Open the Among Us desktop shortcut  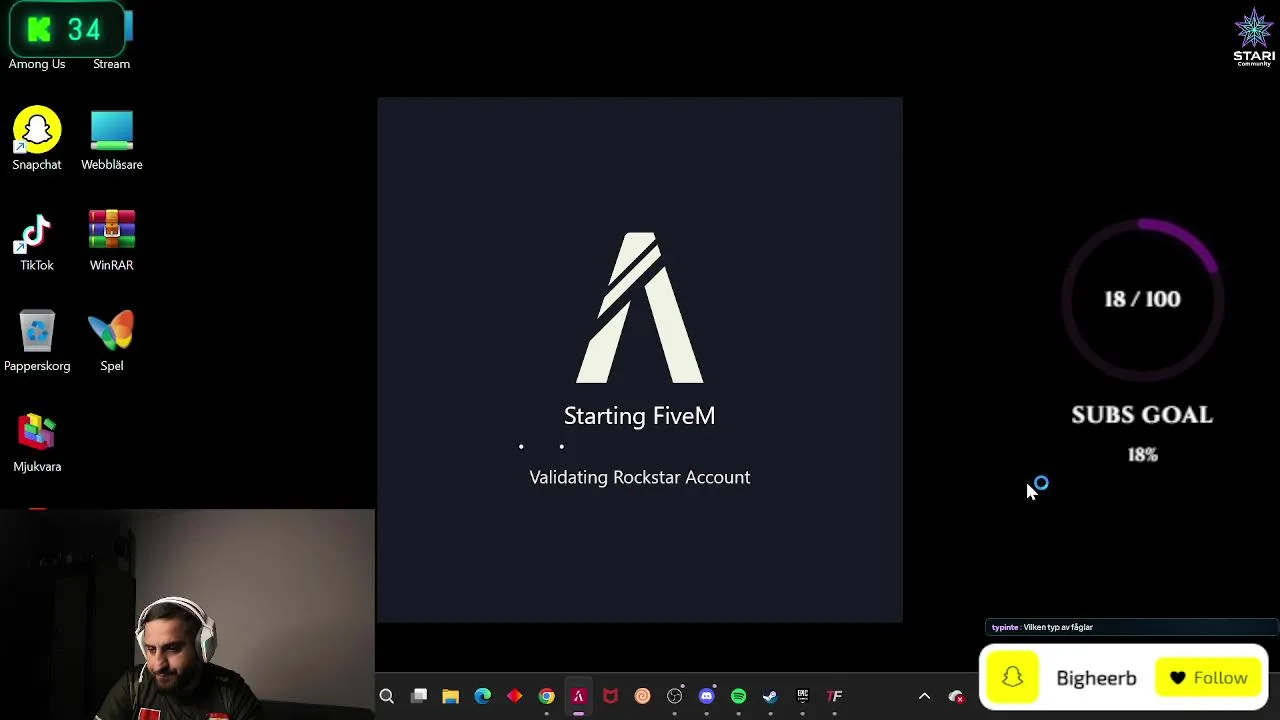coord(37,63)
